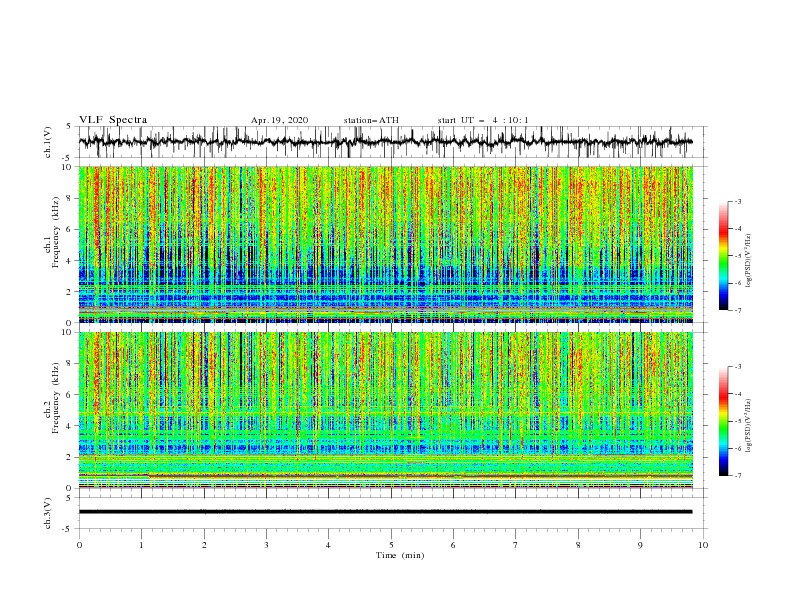Click the ch.1 spectrogram image

[x=385, y=244]
